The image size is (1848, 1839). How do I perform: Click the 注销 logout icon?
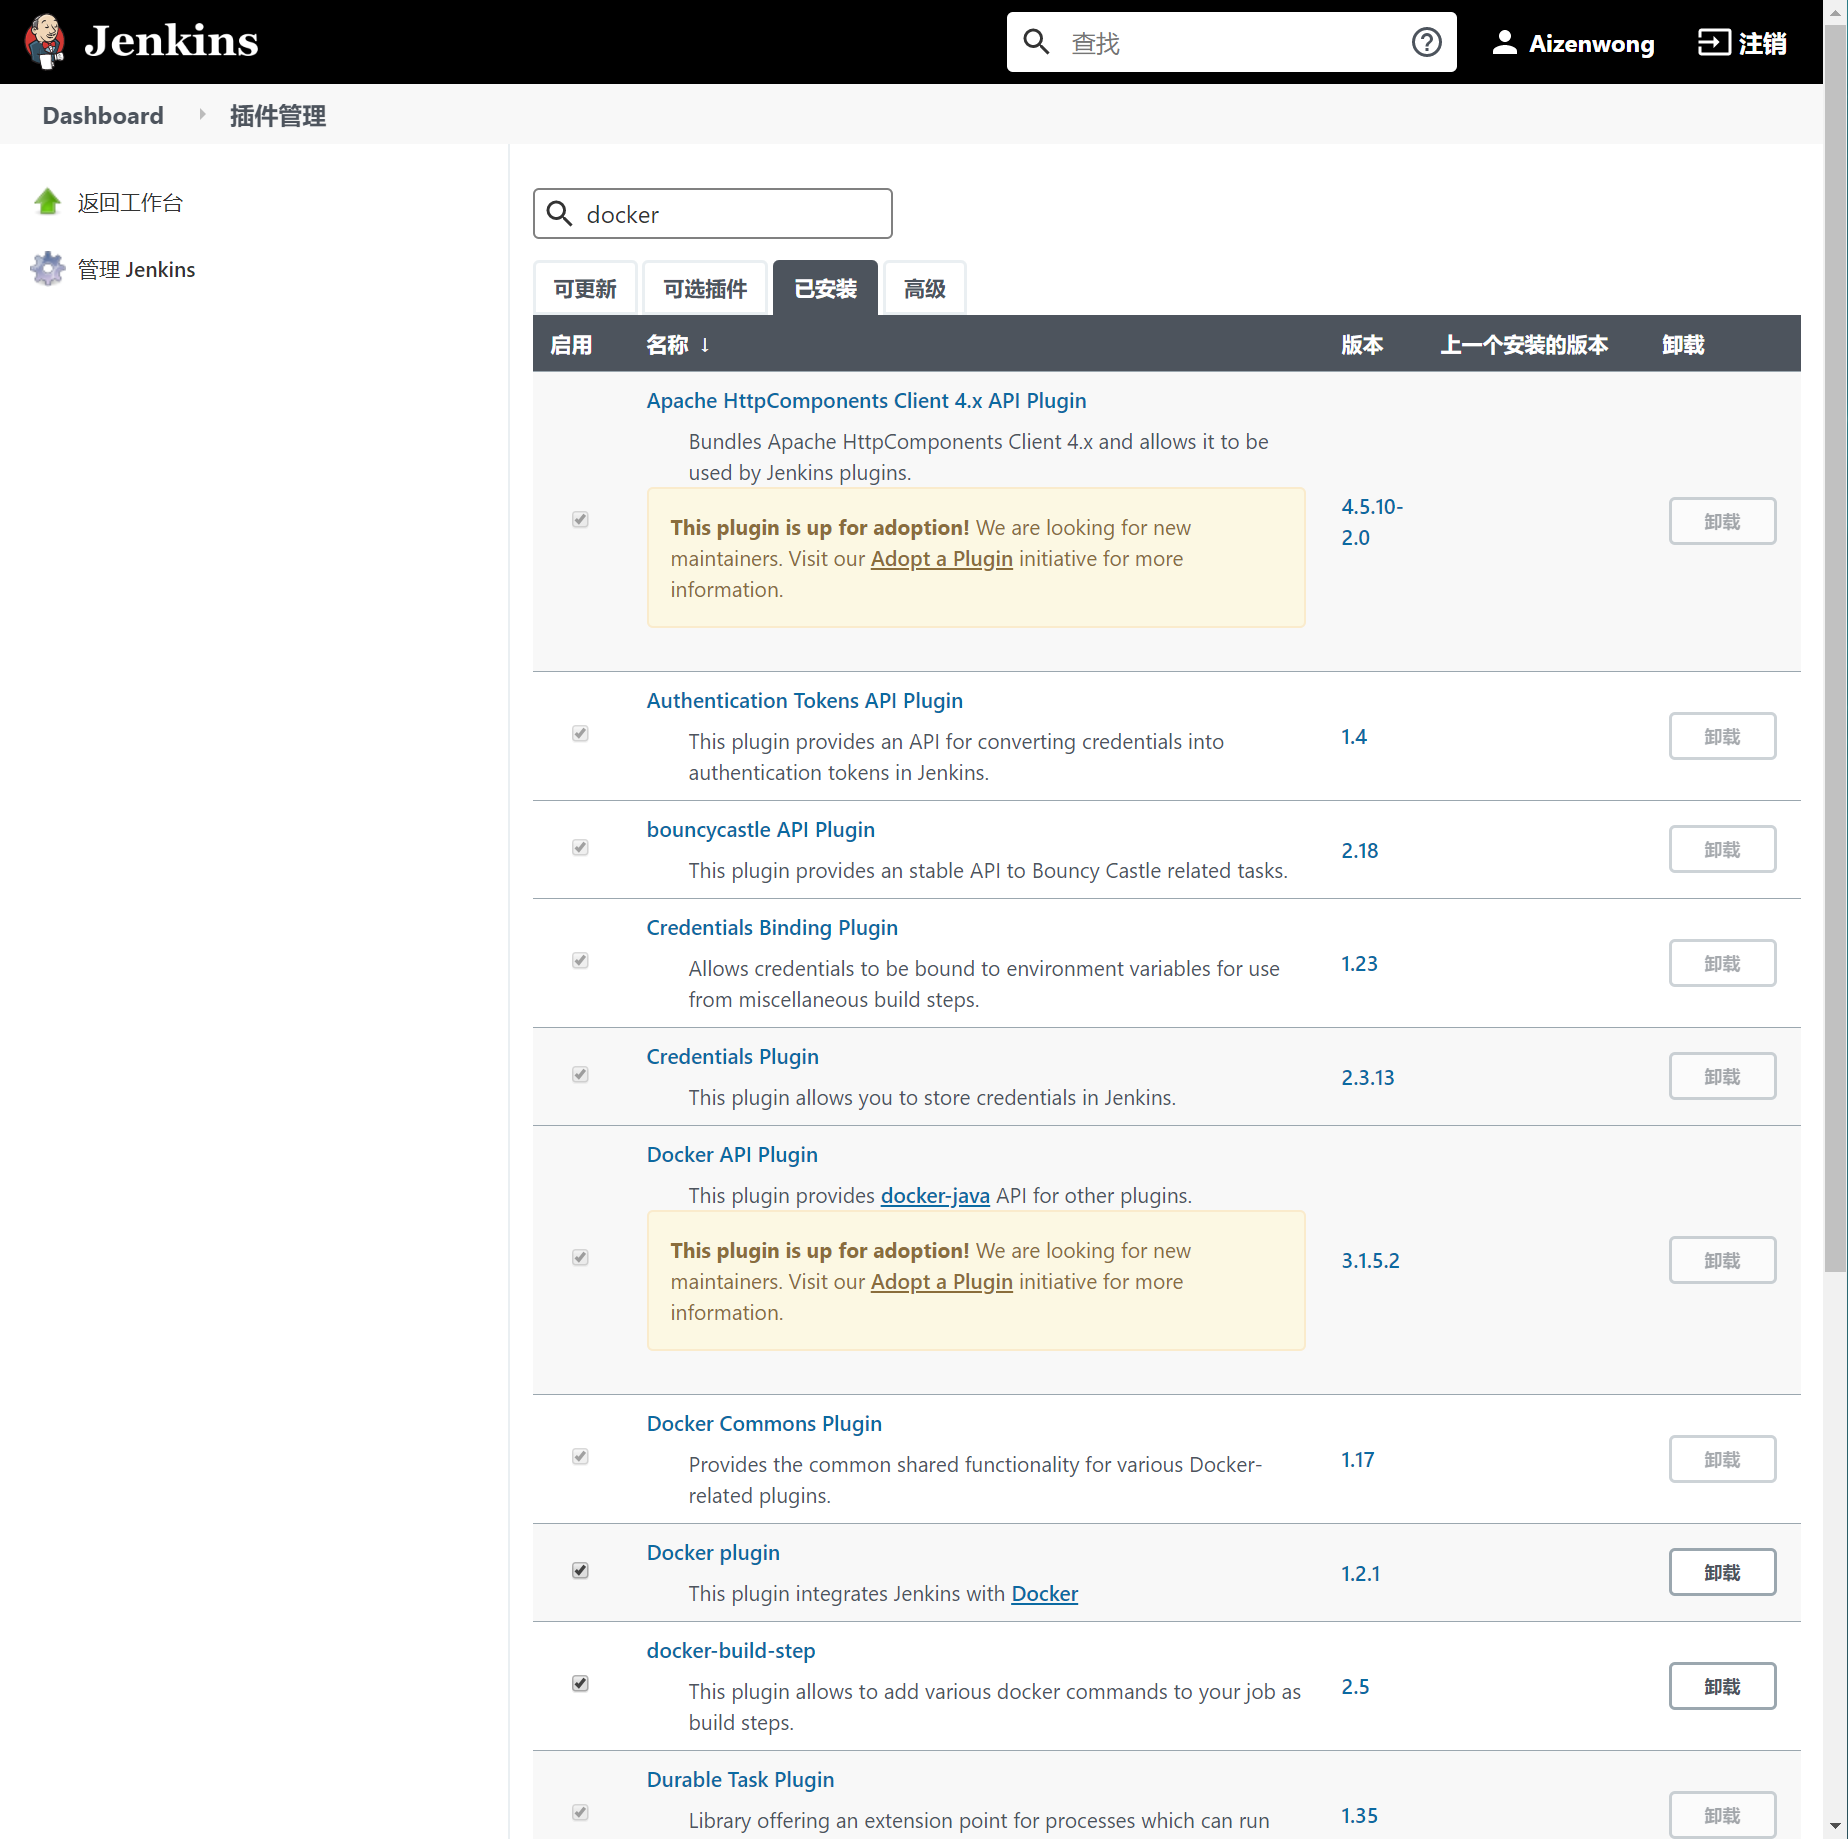coord(1714,42)
